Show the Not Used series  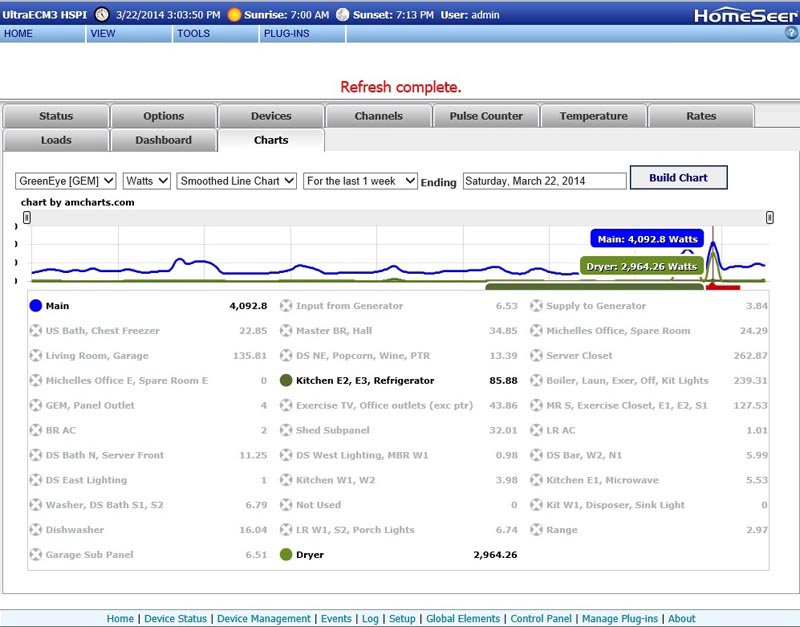[286, 505]
